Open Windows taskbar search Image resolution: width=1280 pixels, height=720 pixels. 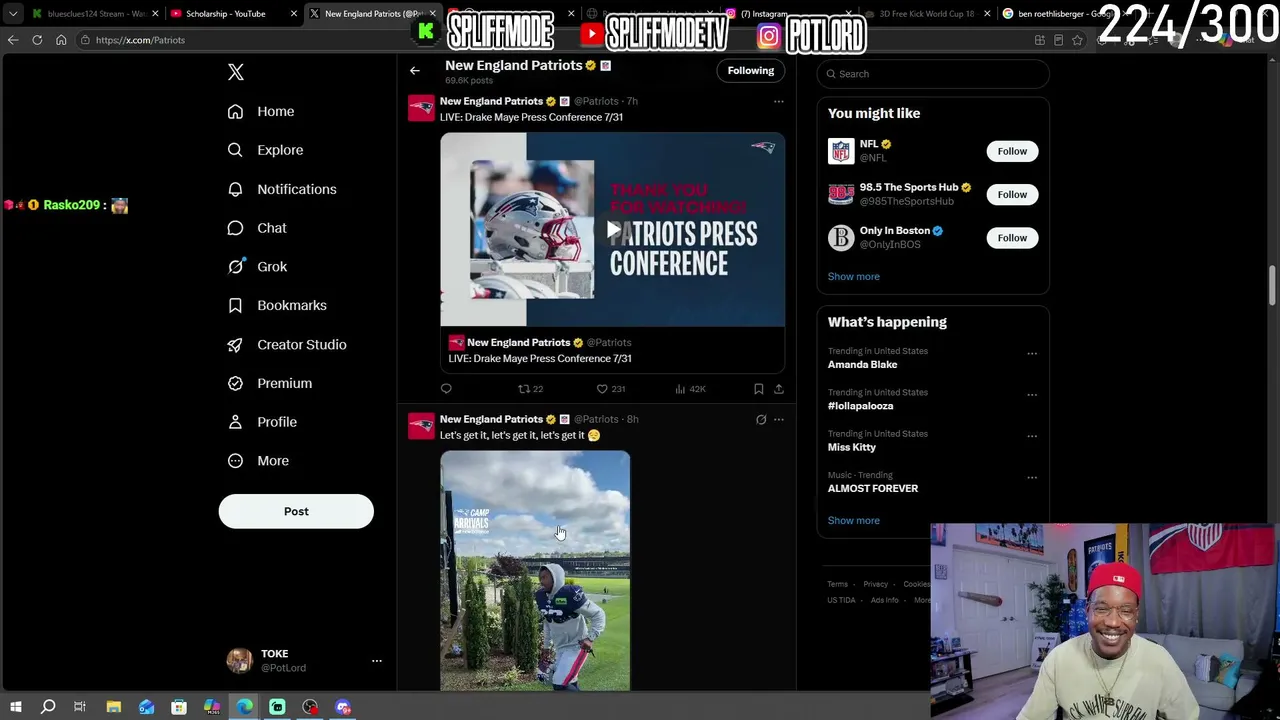pos(47,707)
